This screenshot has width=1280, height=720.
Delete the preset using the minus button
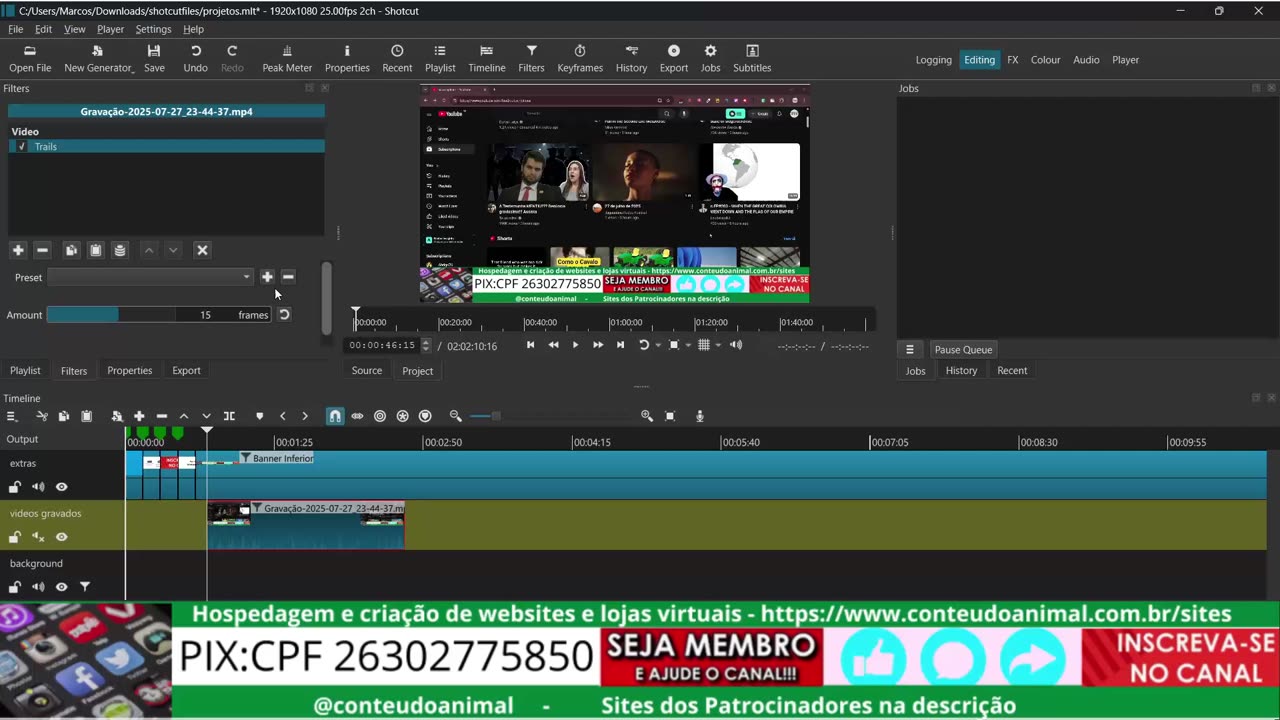[x=288, y=277]
